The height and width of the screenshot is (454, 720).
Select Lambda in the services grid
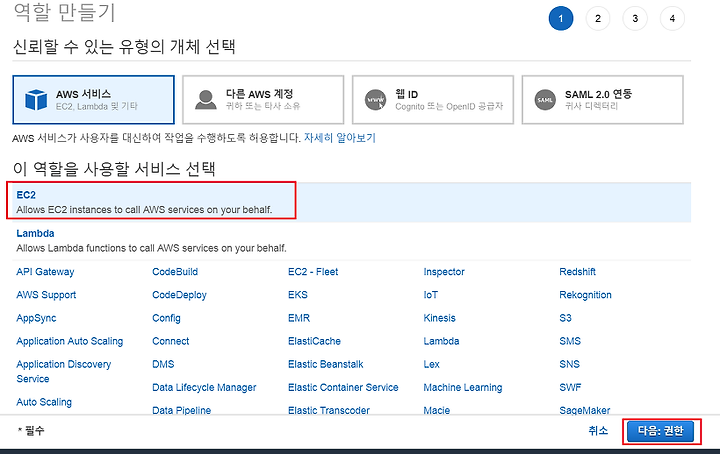[x=441, y=341]
